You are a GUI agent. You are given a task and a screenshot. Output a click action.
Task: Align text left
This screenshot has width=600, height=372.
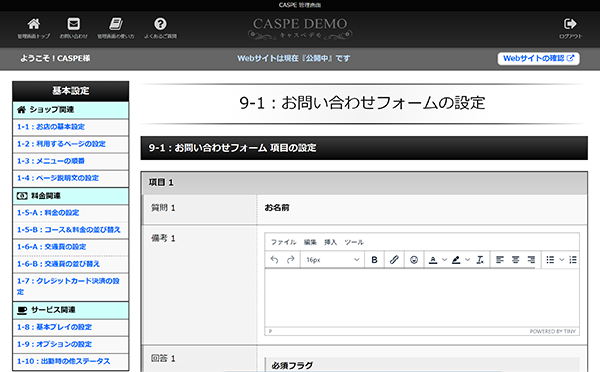(x=500, y=260)
